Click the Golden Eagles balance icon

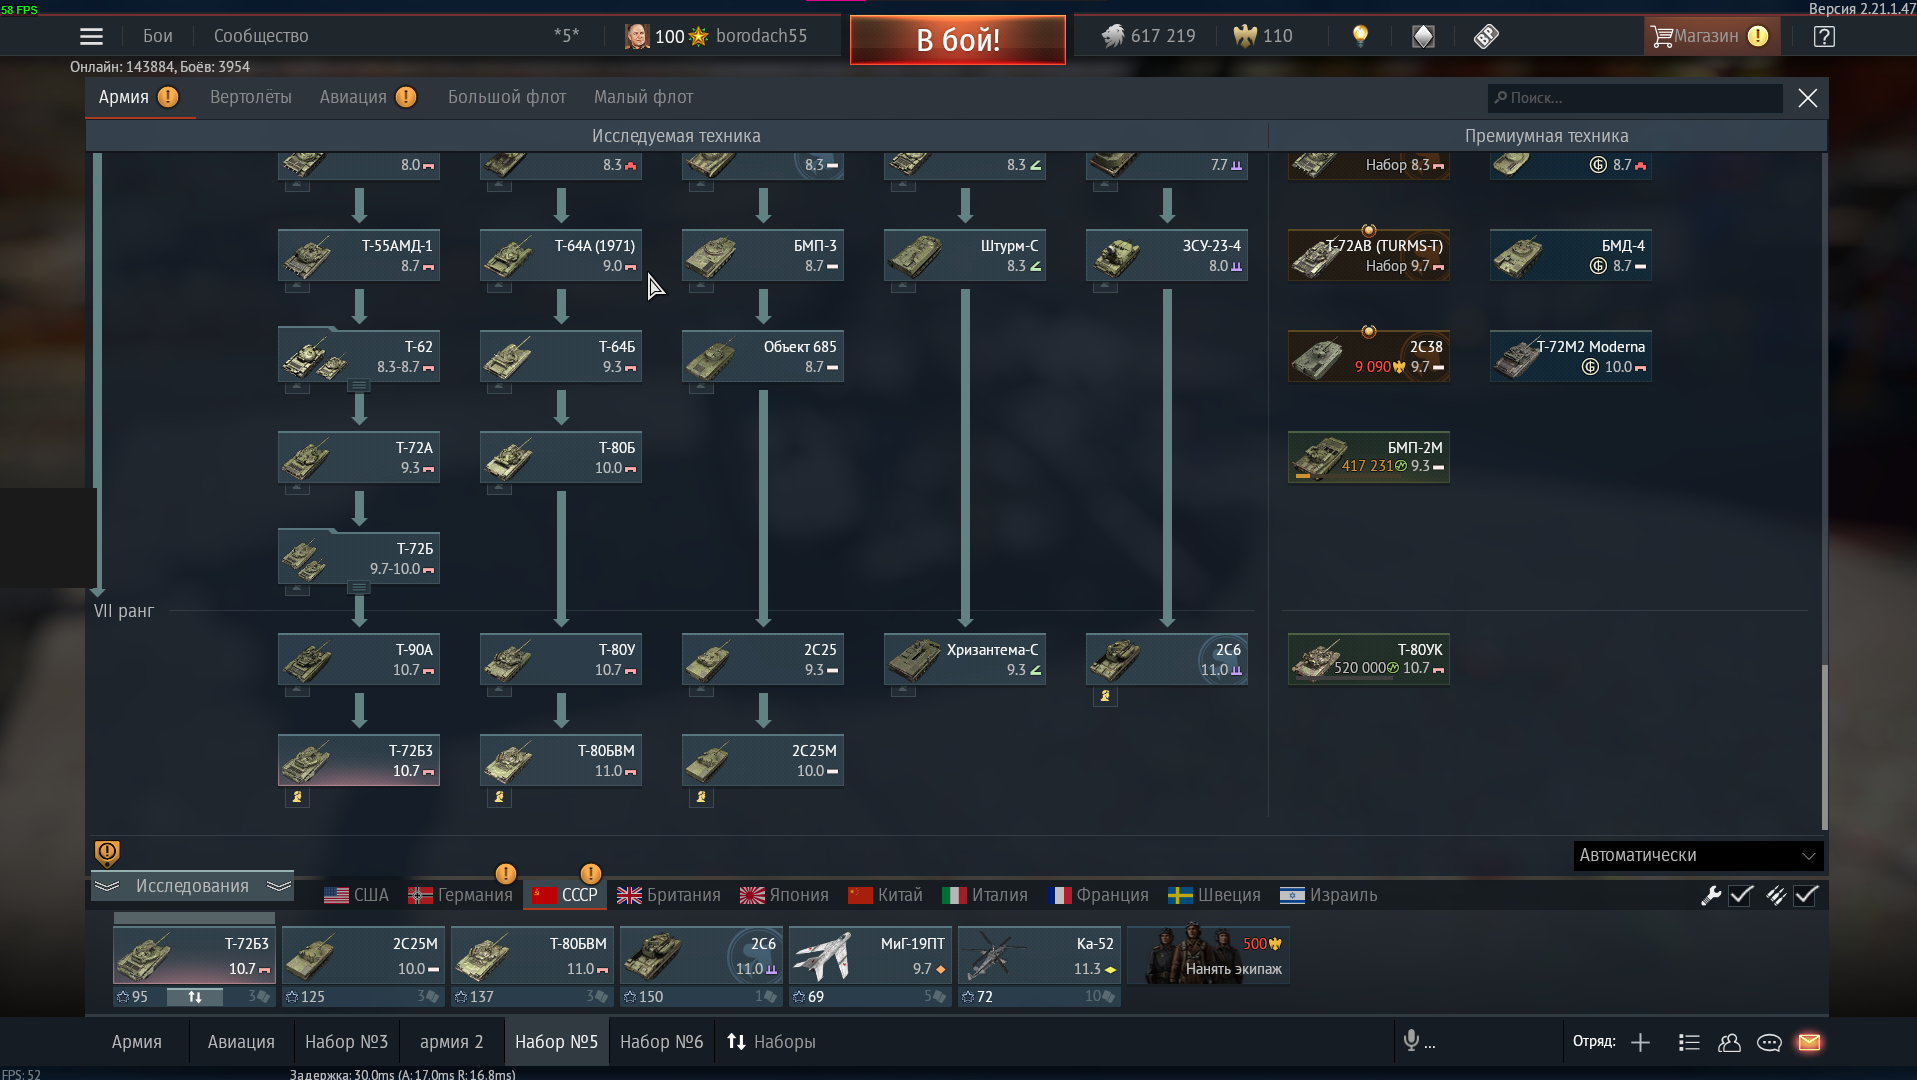pyautogui.click(x=1244, y=36)
